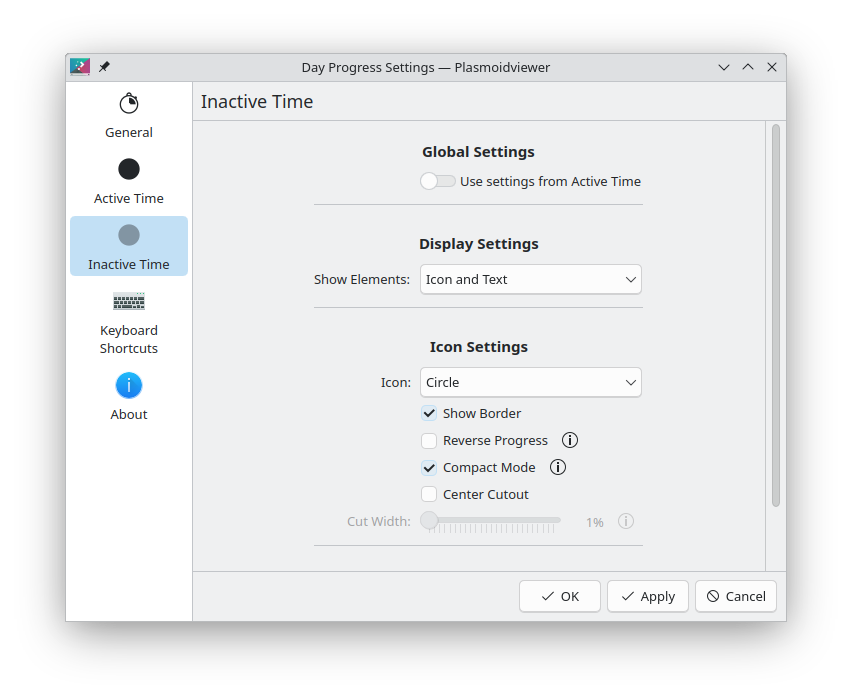Viewport: 852px width, 699px height.
Task: Click the Display Settings heading
Action: (479, 244)
